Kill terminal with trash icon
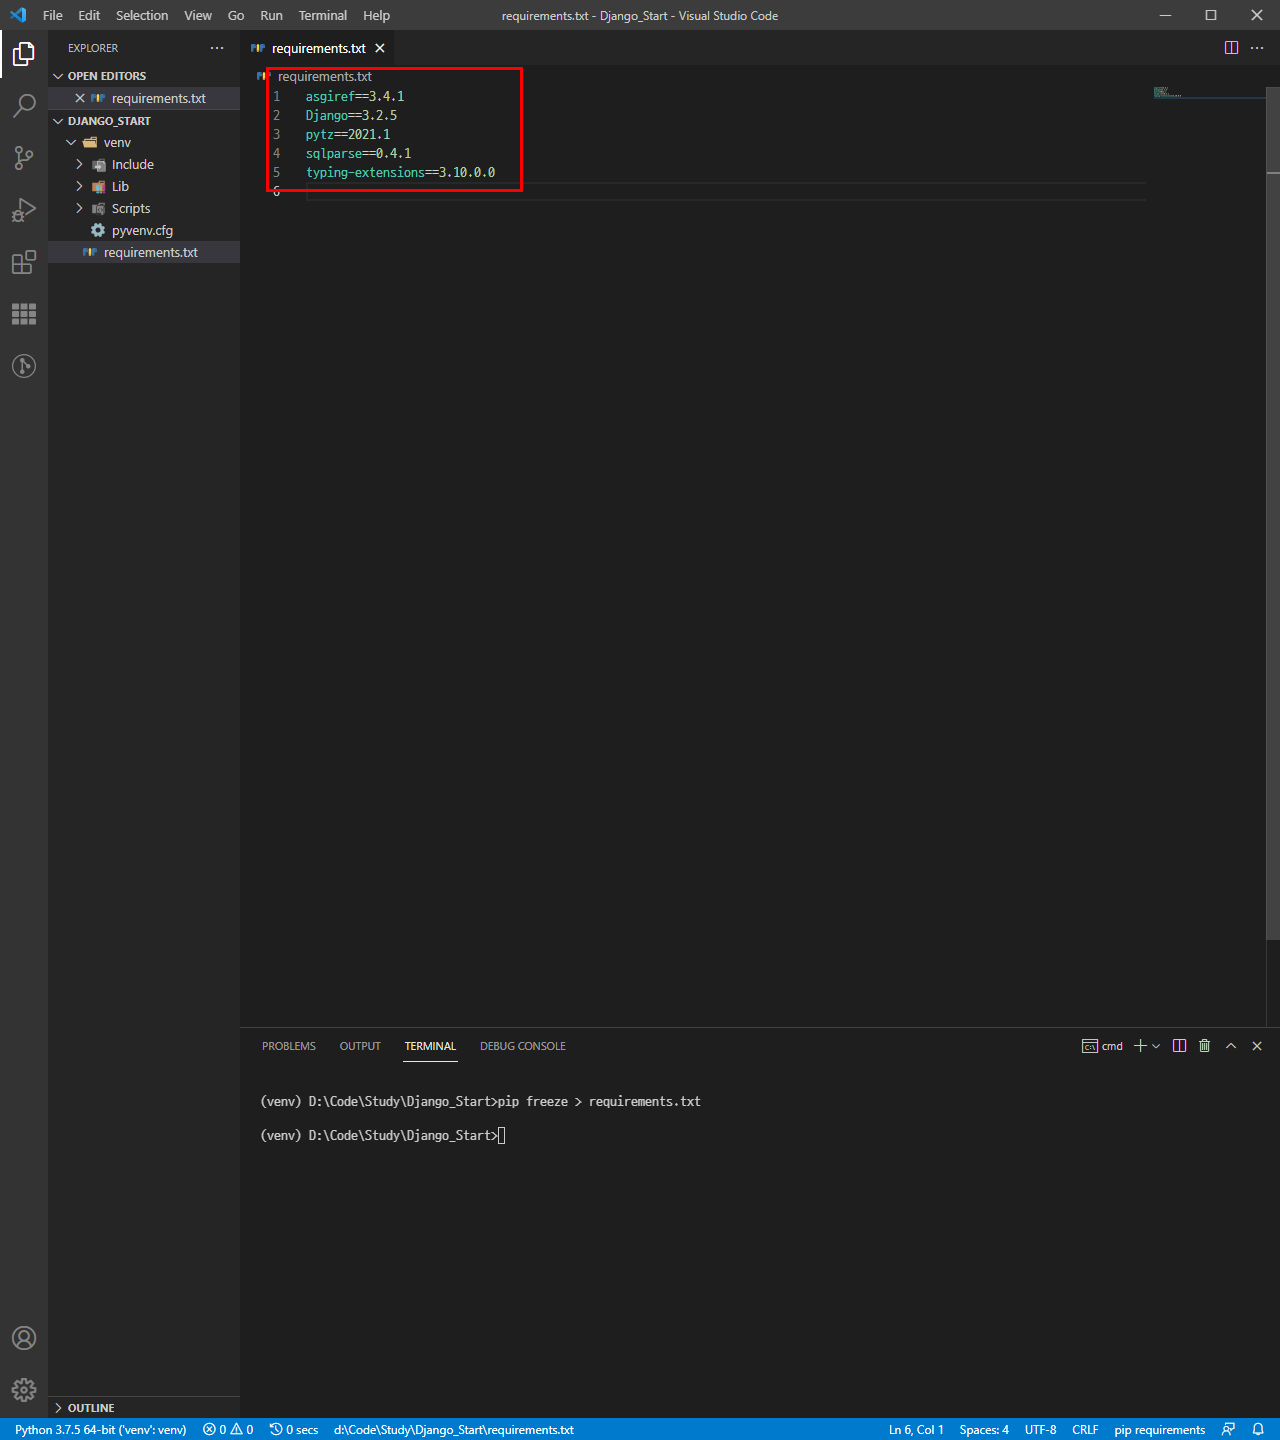 [x=1204, y=1046]
